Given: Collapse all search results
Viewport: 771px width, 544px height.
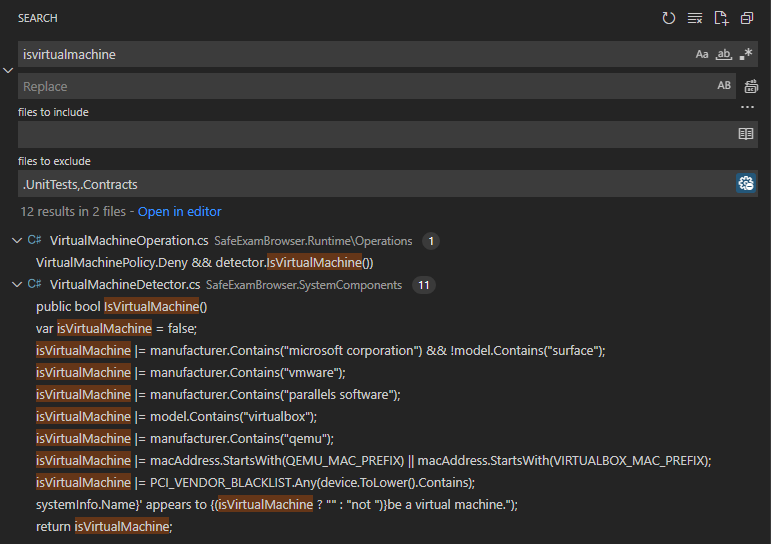Looking at the screenshot, I should [747, 18].
